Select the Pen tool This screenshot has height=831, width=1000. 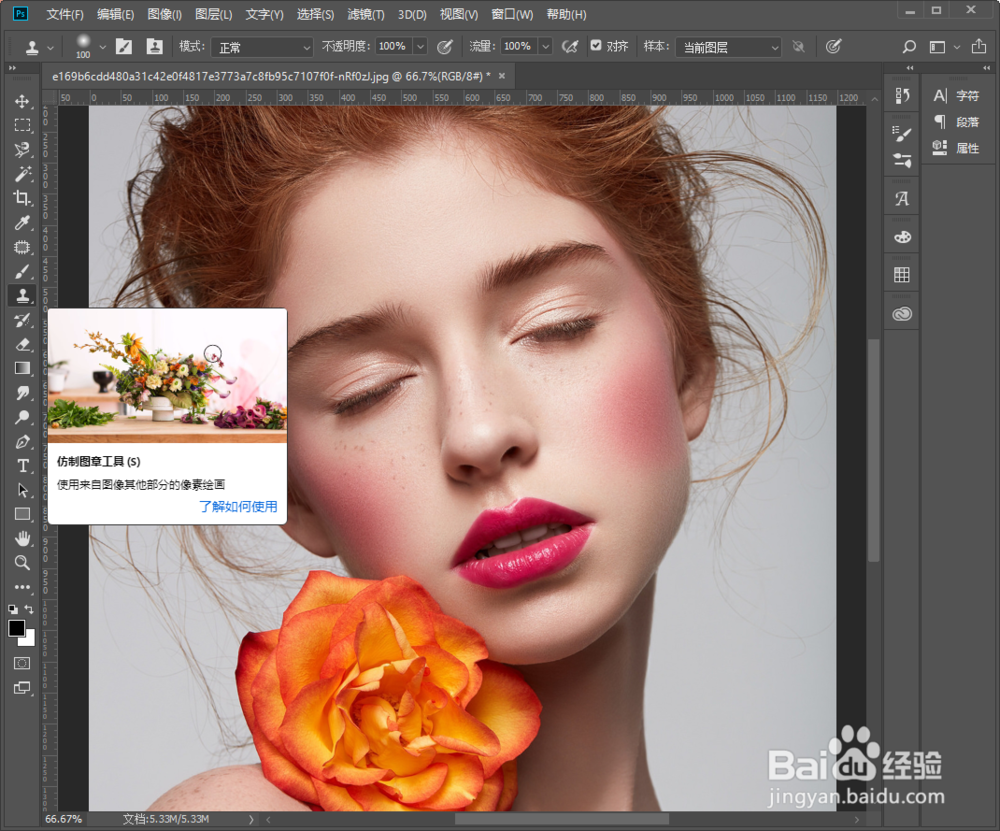[x=22, y=441]
